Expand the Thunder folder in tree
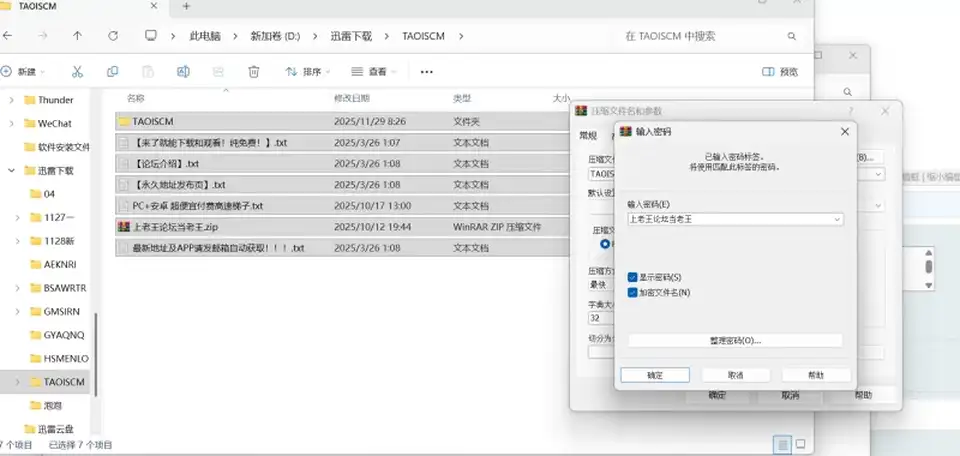Screen dimensions: 960x456 tap(12, 100)
